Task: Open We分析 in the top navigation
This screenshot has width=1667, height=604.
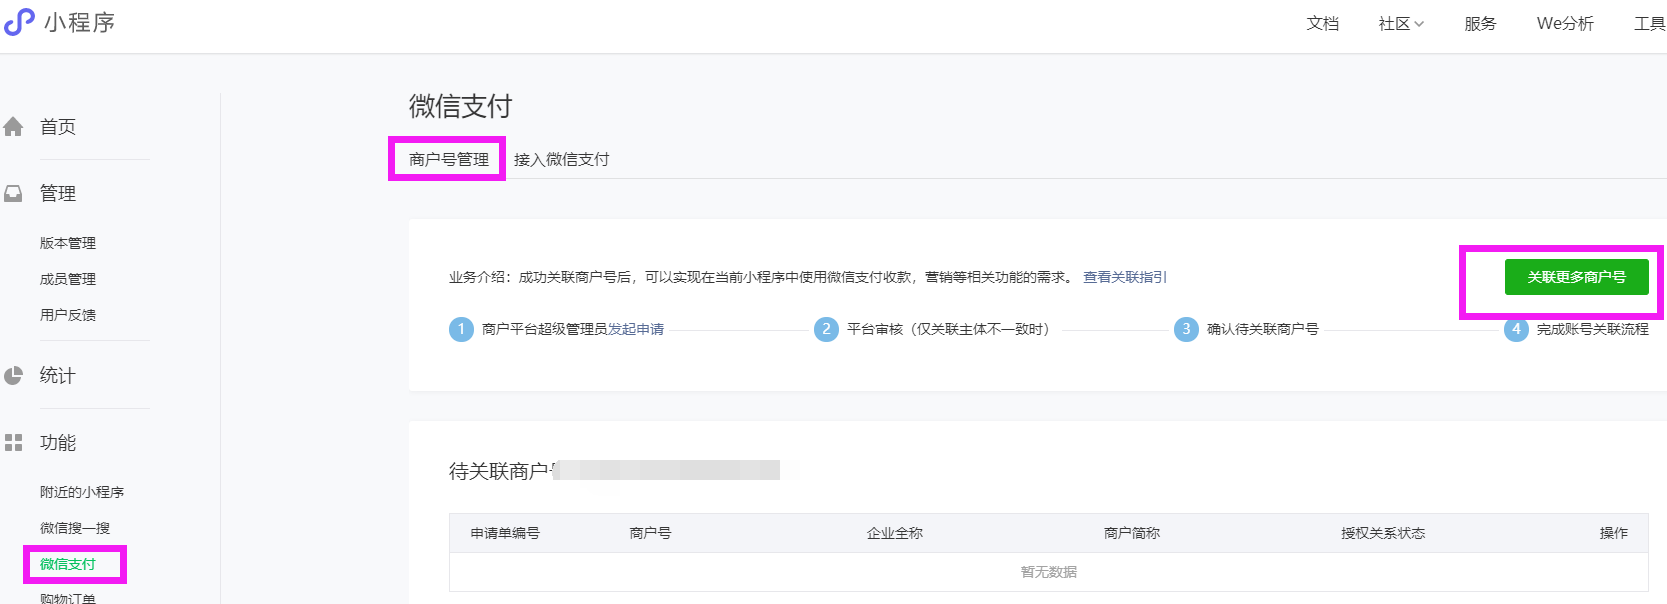Action: click(x=1564, y=24)
